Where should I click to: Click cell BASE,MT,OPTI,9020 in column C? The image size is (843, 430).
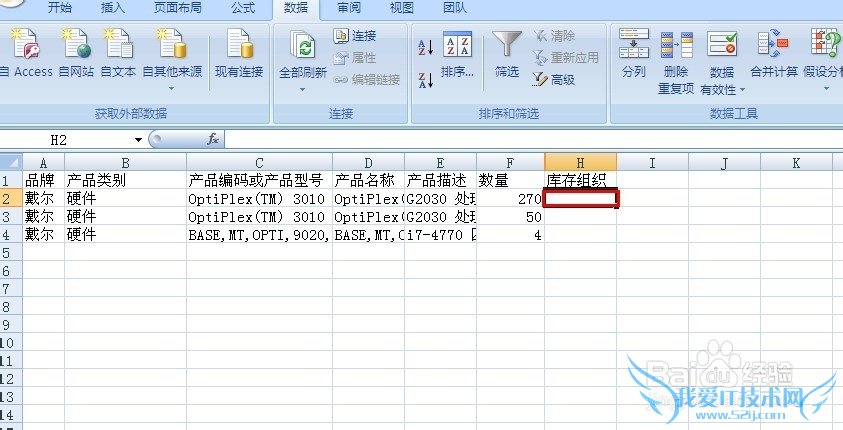(260, 234)
